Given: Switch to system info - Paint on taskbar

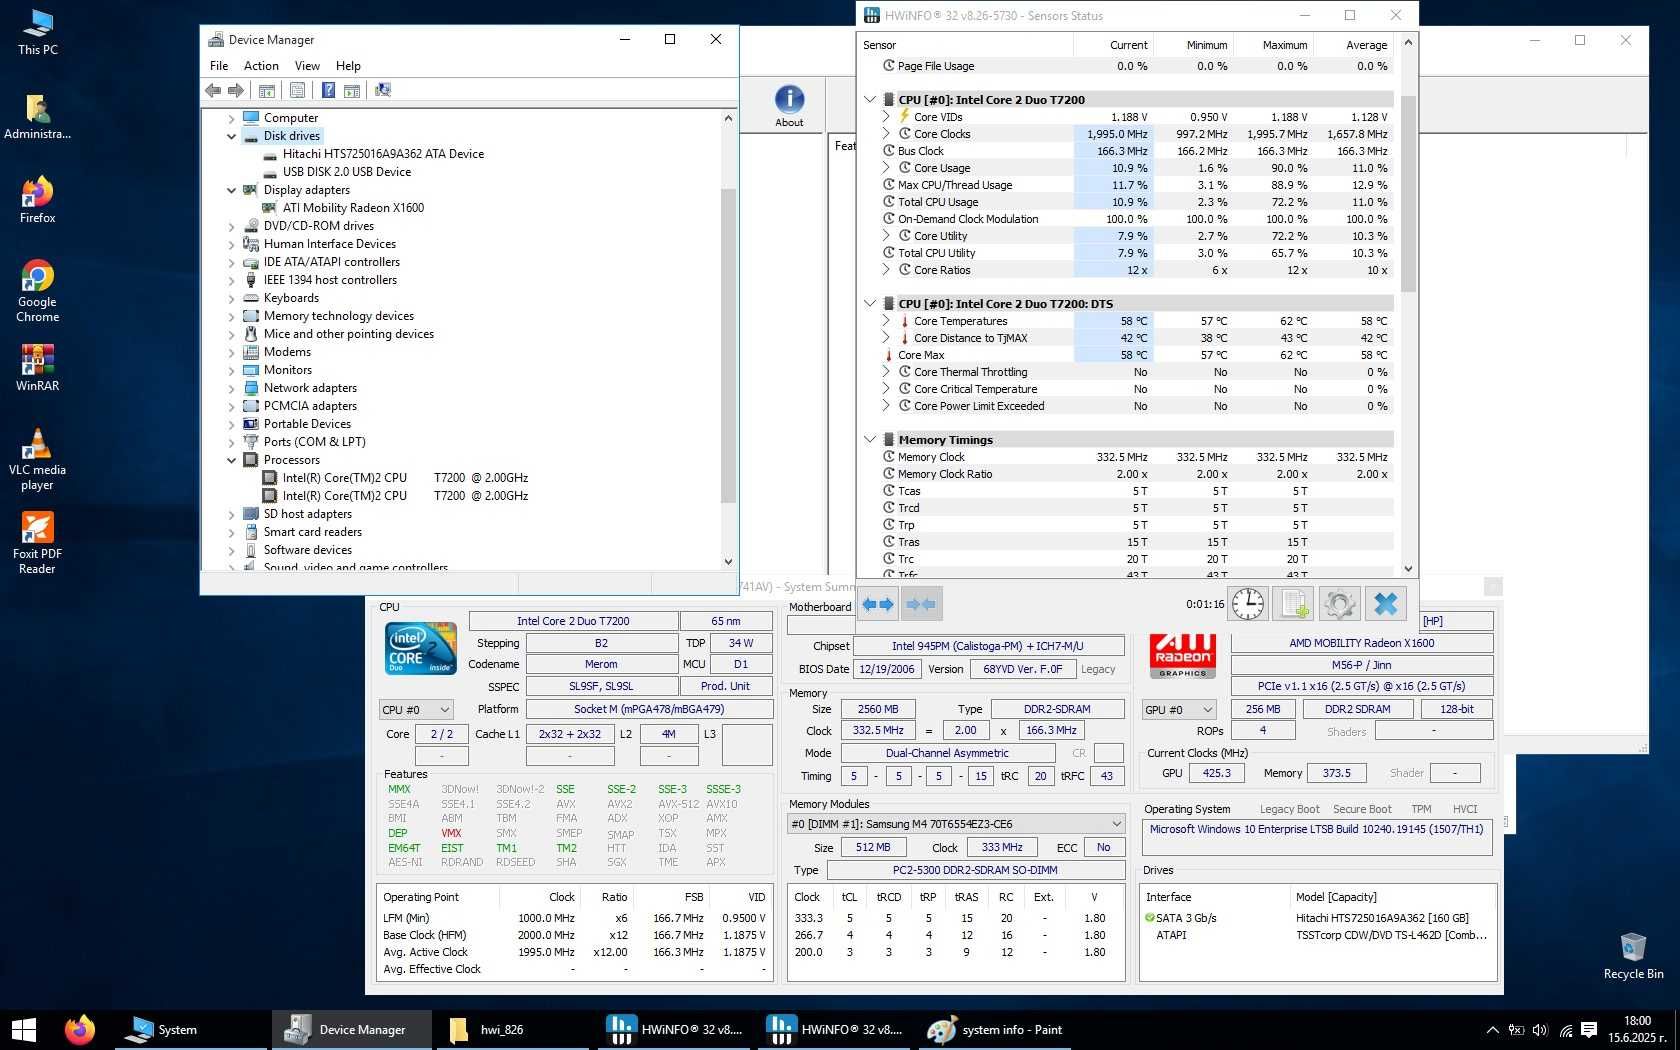Looking at the screenshot, I should pos(997,1029).
